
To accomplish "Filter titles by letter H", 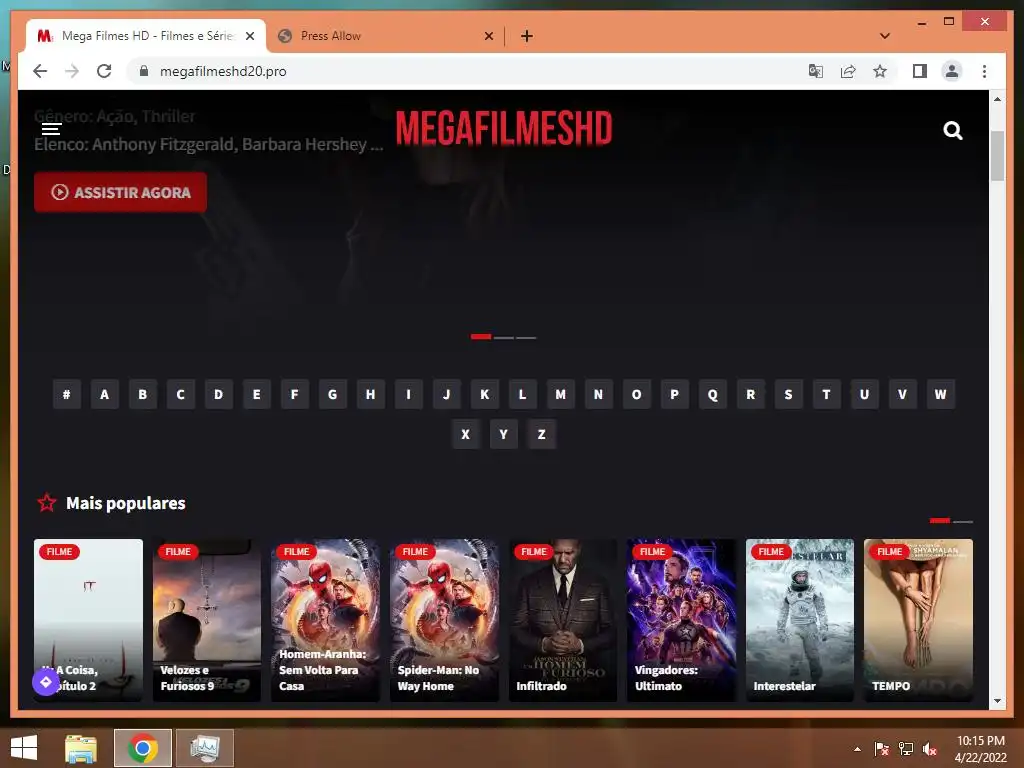I will (x=370, y=394).
